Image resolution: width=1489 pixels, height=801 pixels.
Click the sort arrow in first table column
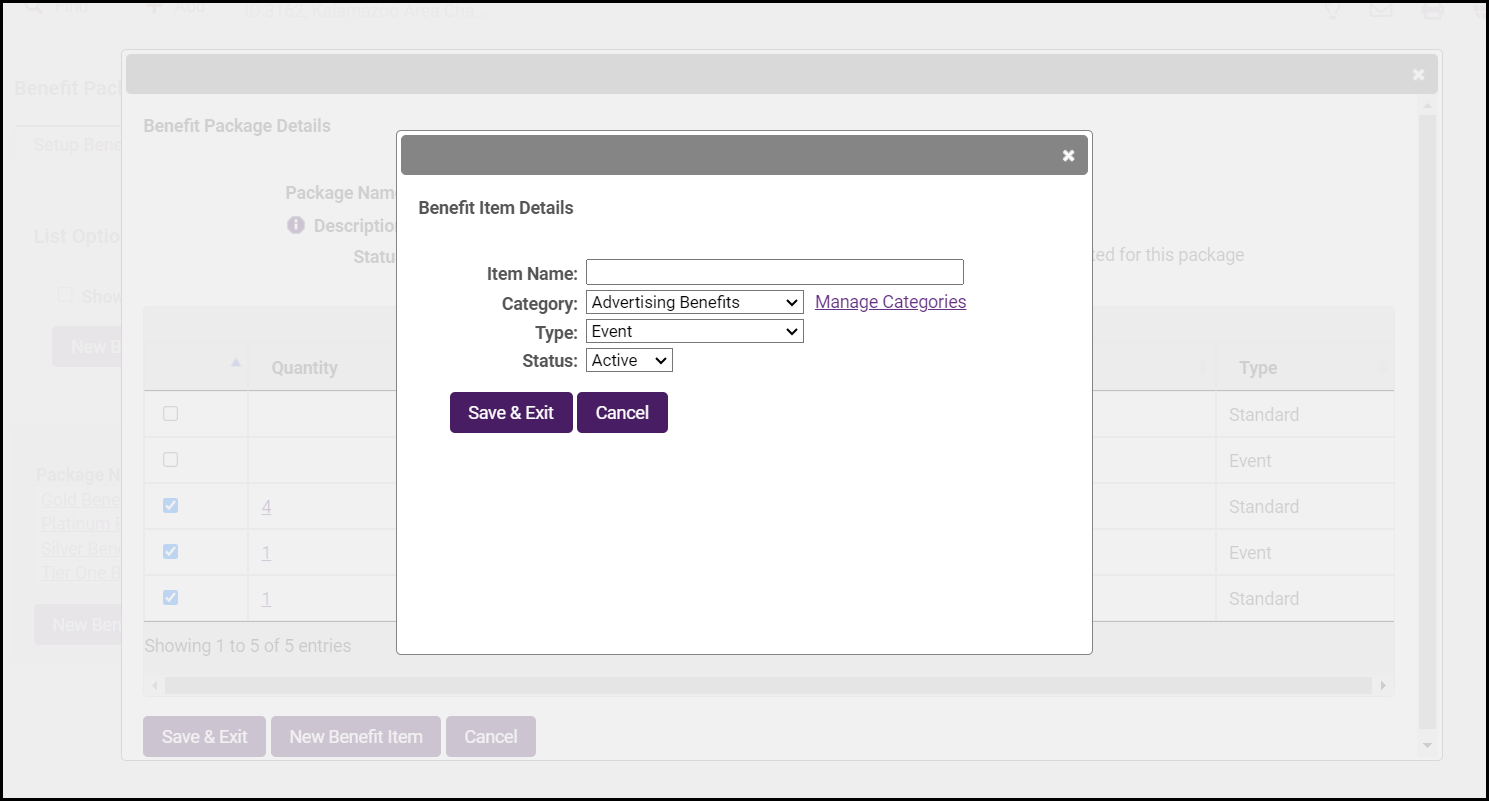pos(236,363)
